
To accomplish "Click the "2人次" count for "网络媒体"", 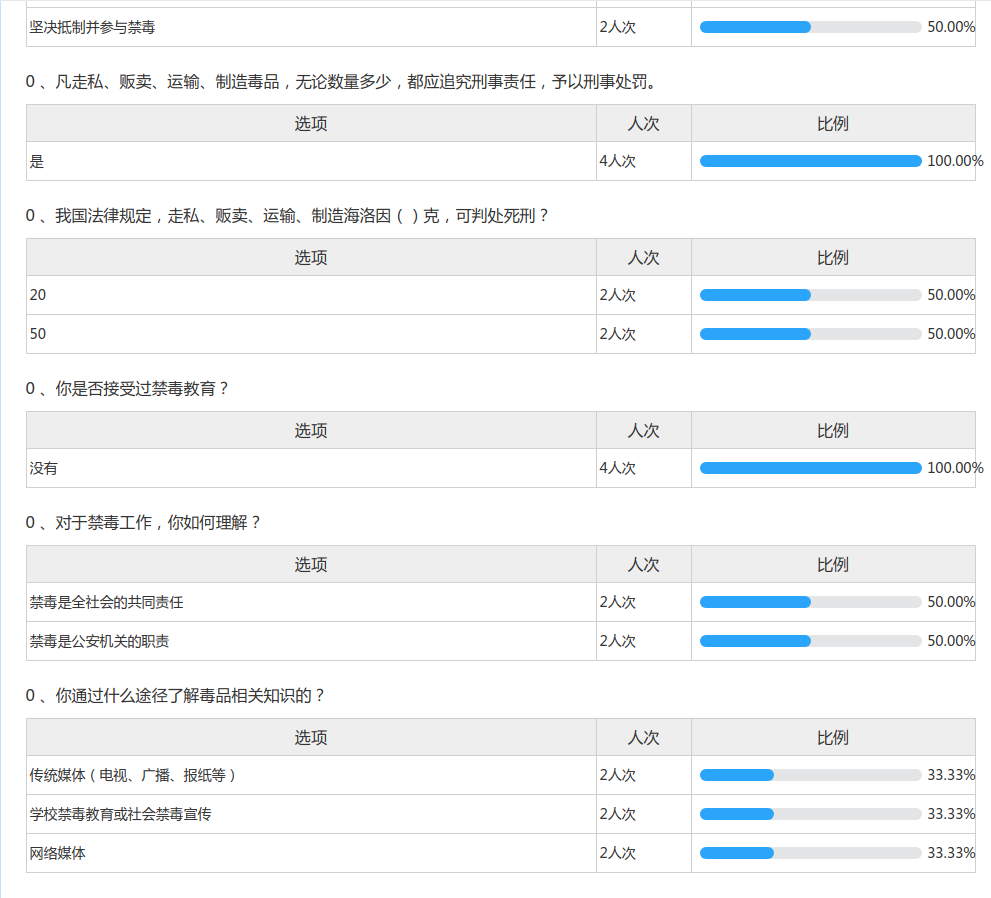I will 617,853.
